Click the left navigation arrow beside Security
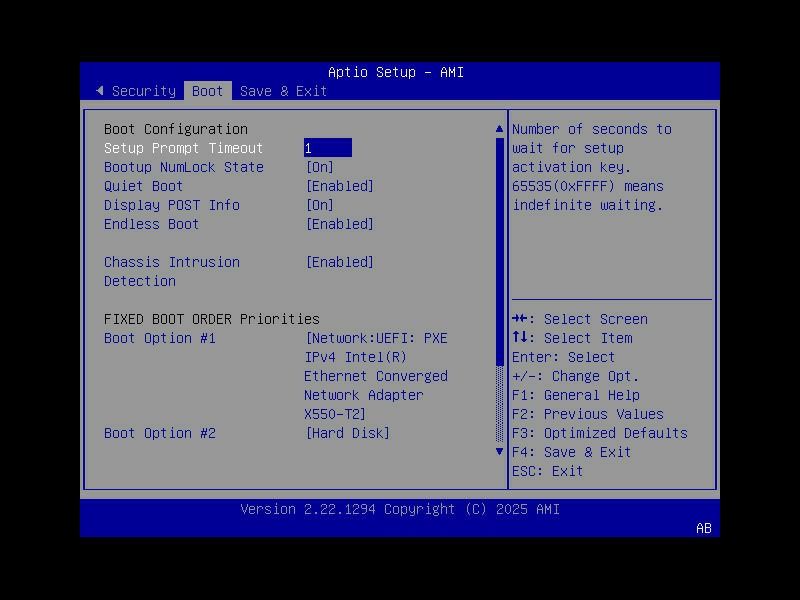 [100, 91]
